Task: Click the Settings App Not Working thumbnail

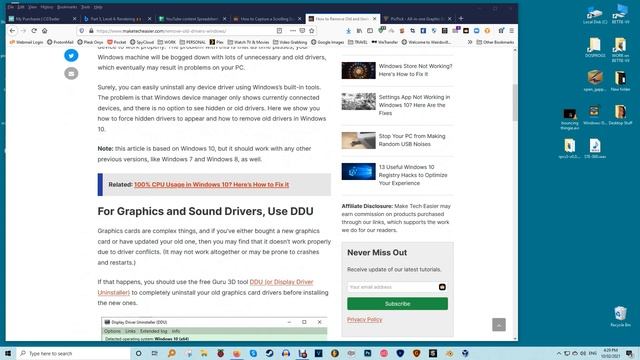Action: click(358, 101)
